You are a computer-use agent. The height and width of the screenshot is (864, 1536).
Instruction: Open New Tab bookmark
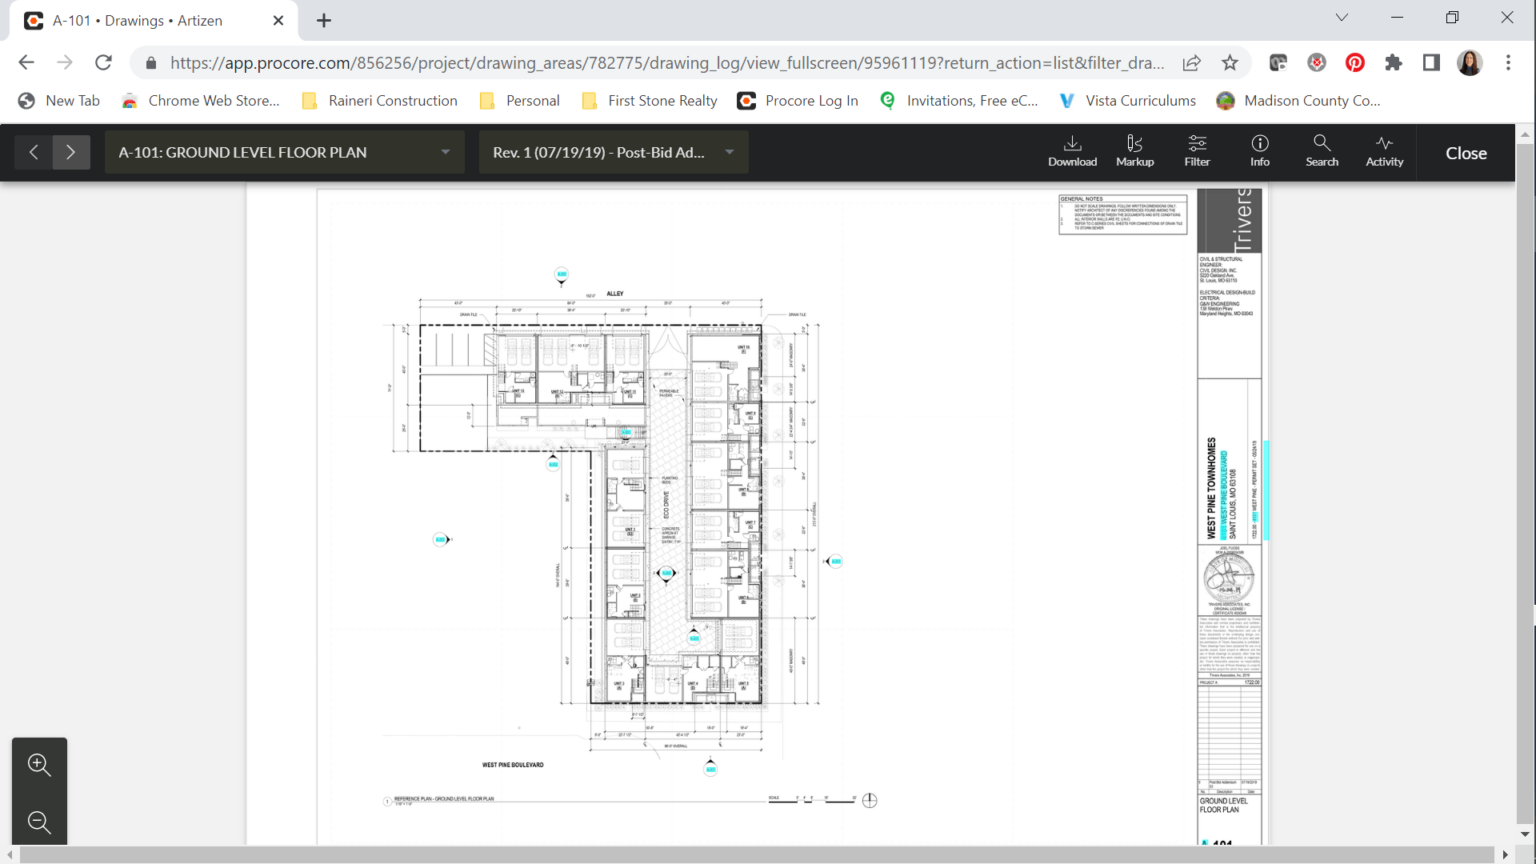click(59, 100)
